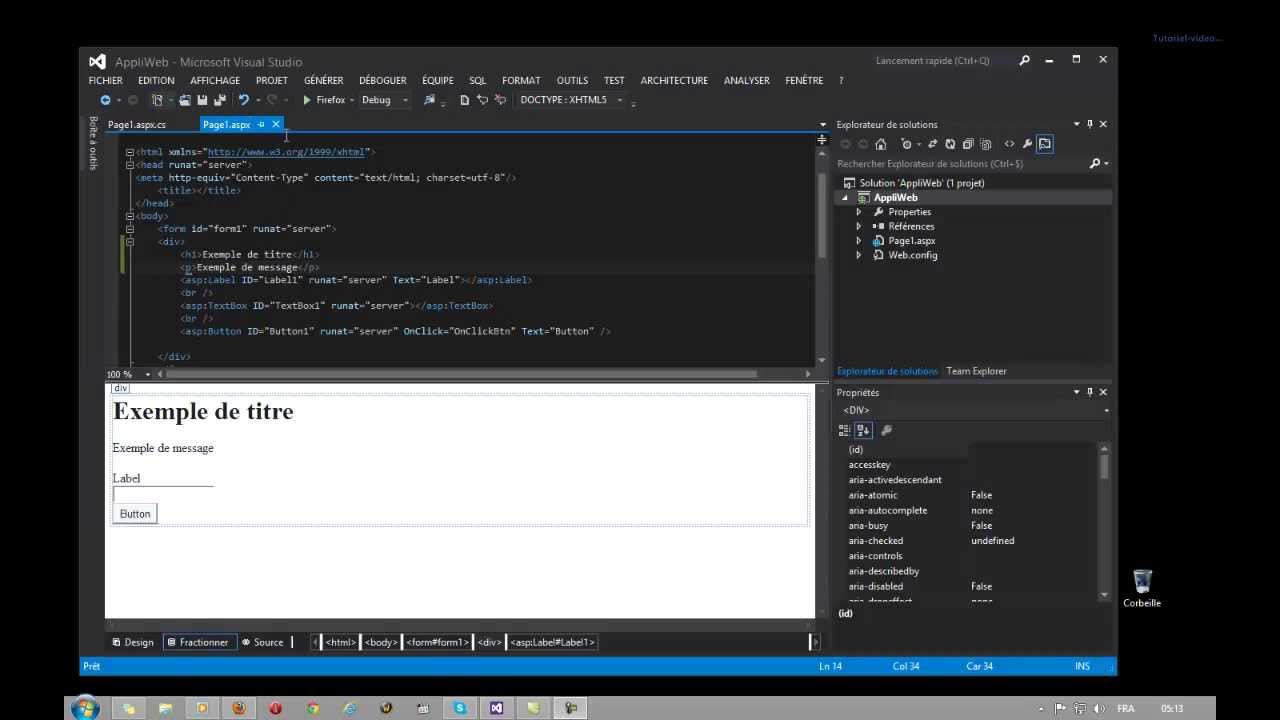Image resolution: width=1280 pixels, height=720 pixels.
Task: Expand the Web.config node
Action: [859, 255]
